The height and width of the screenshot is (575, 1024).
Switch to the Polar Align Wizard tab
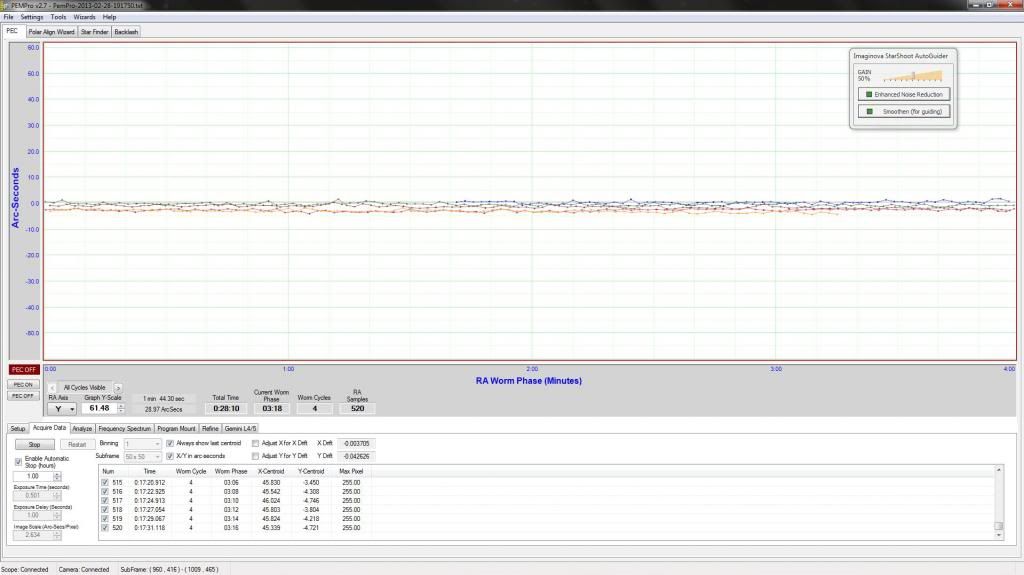pyautogui.click(x=52, y=31)
